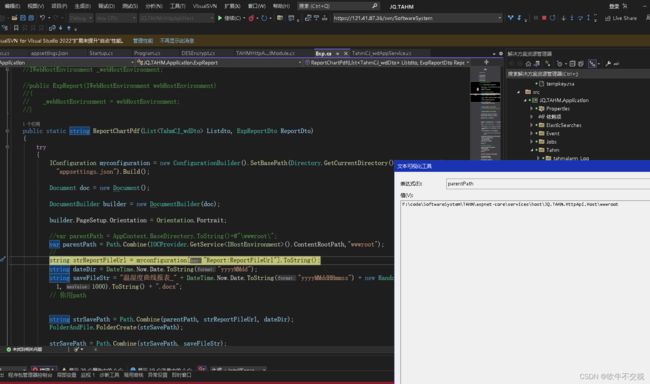Click the bookmark icon in second toolbar row
Image resolution: width=650 pixels, height=384 pixels.
click(x=16, y=28)
